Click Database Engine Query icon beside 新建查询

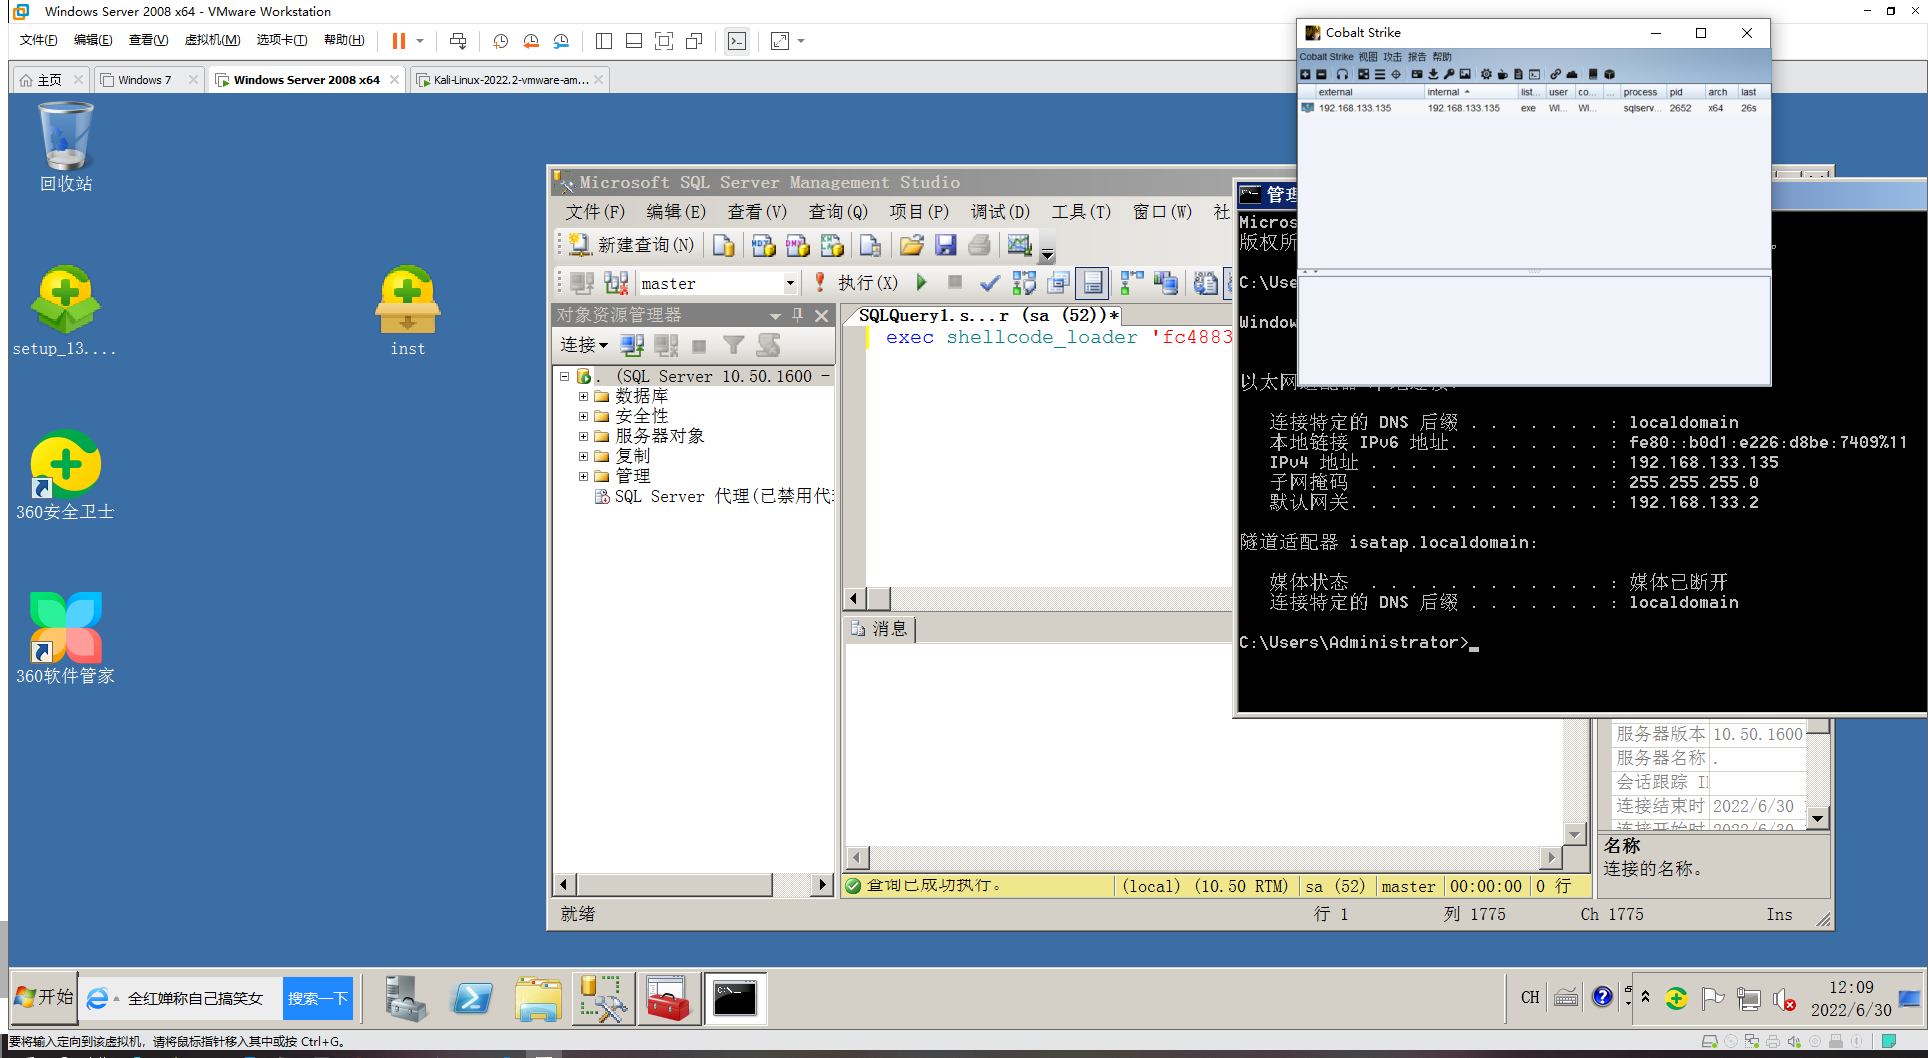tap(724, 245)
